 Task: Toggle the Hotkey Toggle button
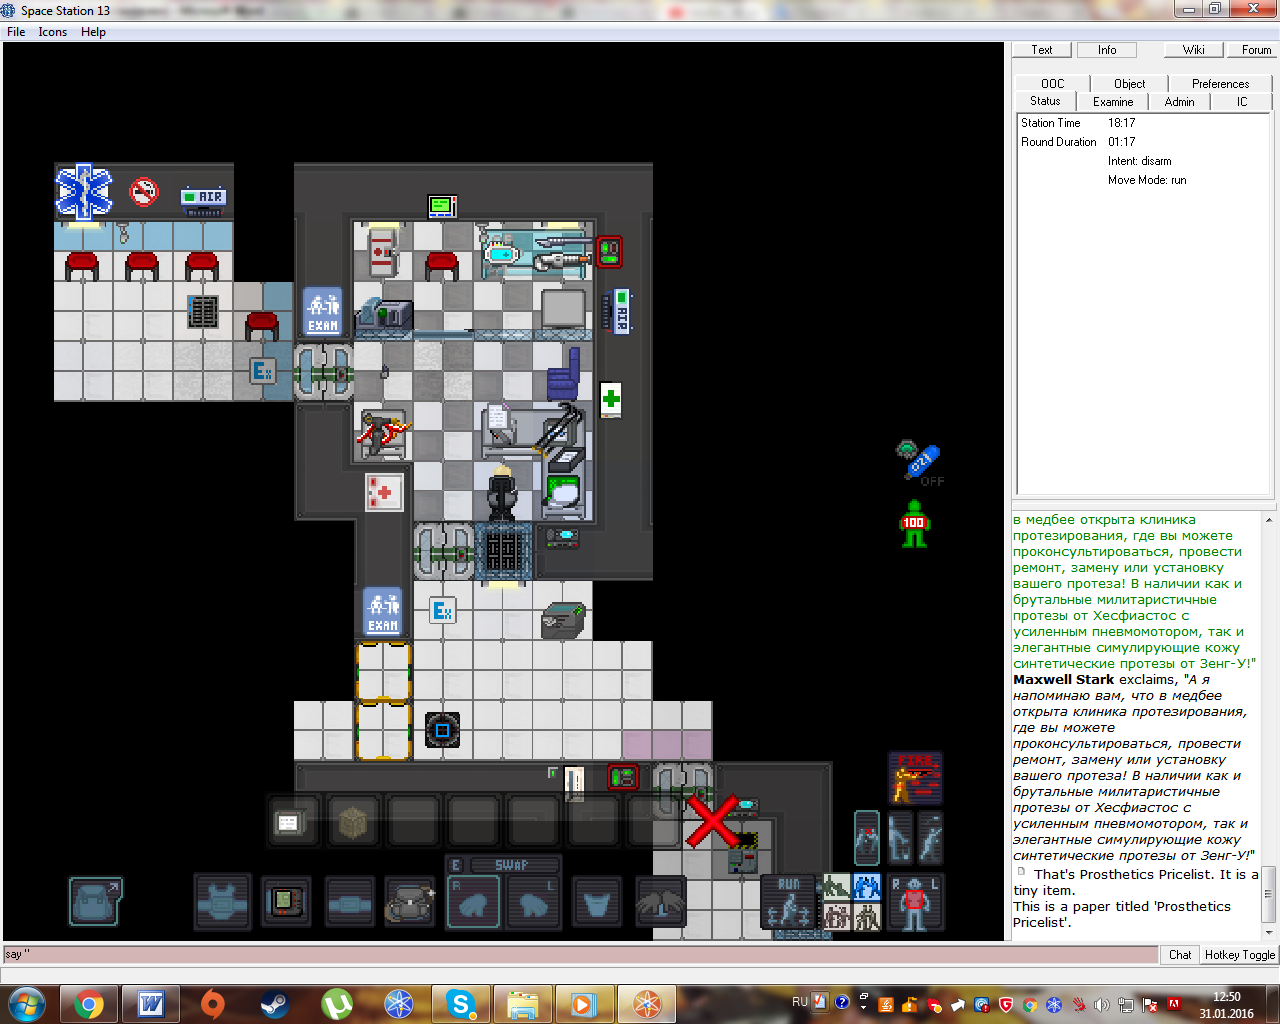(1239, 955)
